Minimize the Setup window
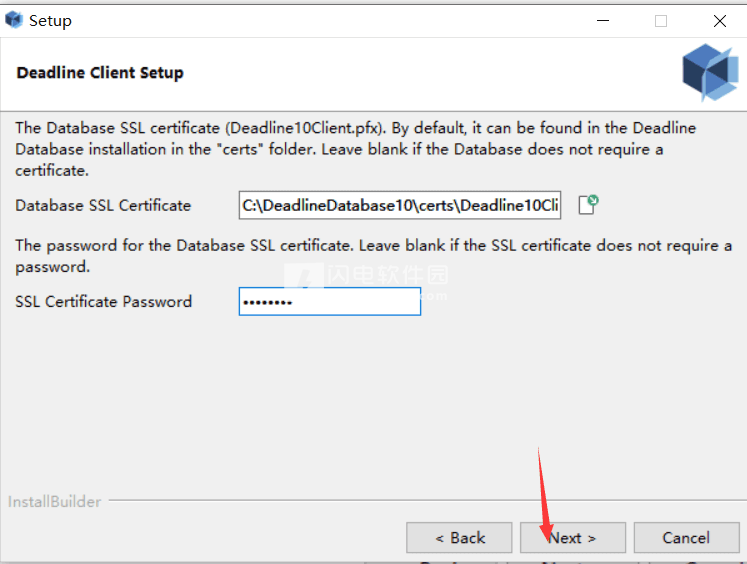 [603, 20]
